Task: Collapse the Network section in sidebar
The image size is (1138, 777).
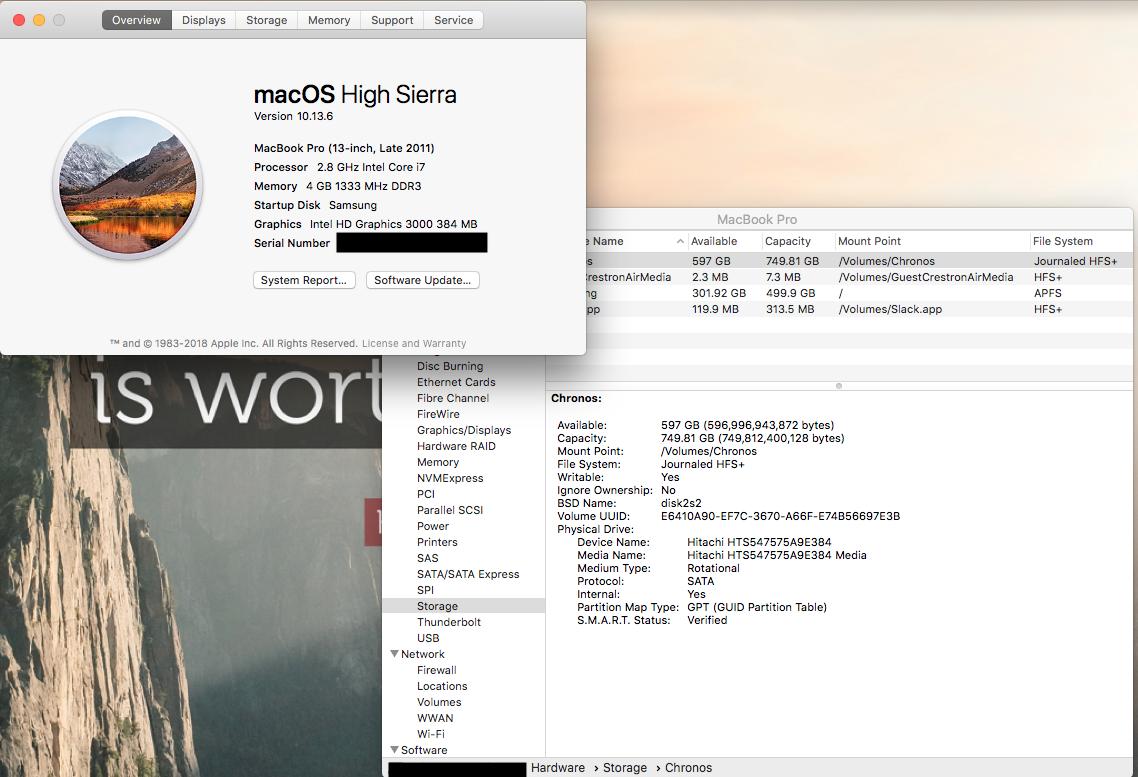Action: (x=394, y=654)
